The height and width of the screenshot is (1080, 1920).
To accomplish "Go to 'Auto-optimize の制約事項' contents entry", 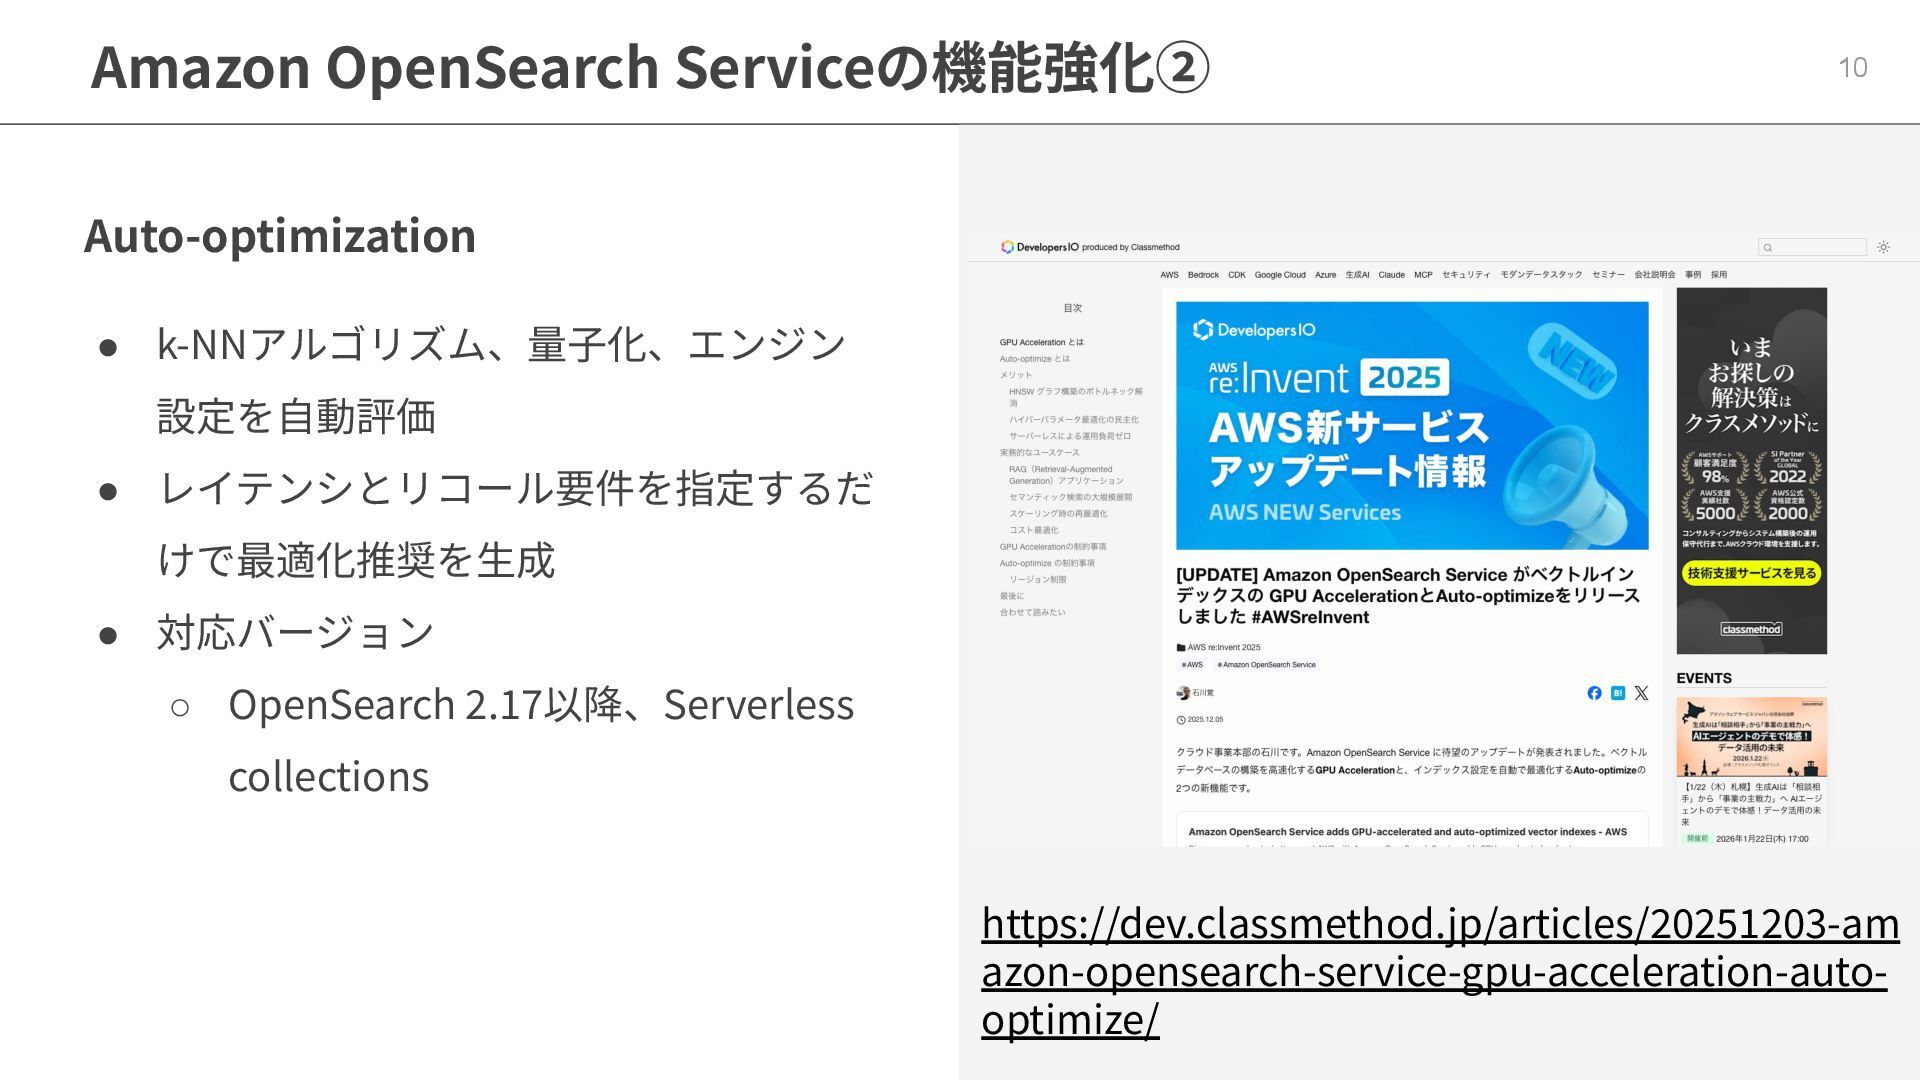I will [x=1047, y=563].
